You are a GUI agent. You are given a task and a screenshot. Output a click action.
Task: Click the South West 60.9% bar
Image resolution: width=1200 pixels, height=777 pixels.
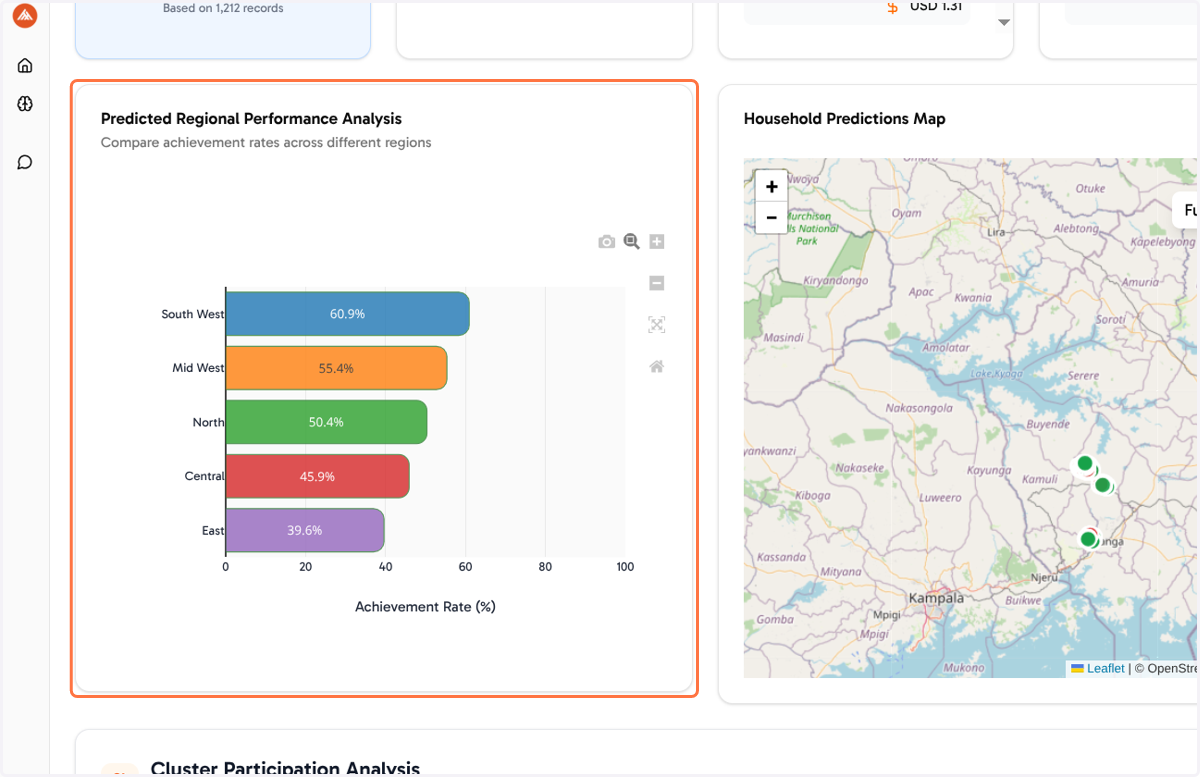(347, 314)
